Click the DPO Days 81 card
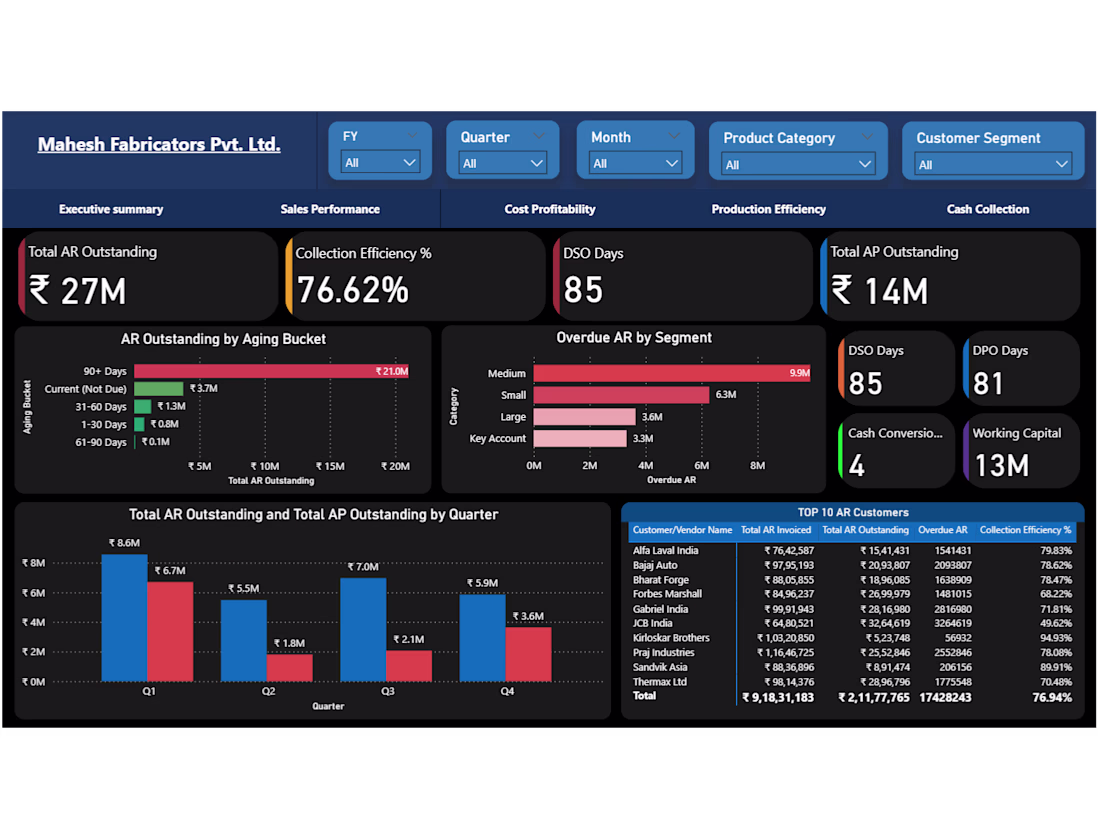Screen dimensions: 1100x825 (x=1021, y=369)
